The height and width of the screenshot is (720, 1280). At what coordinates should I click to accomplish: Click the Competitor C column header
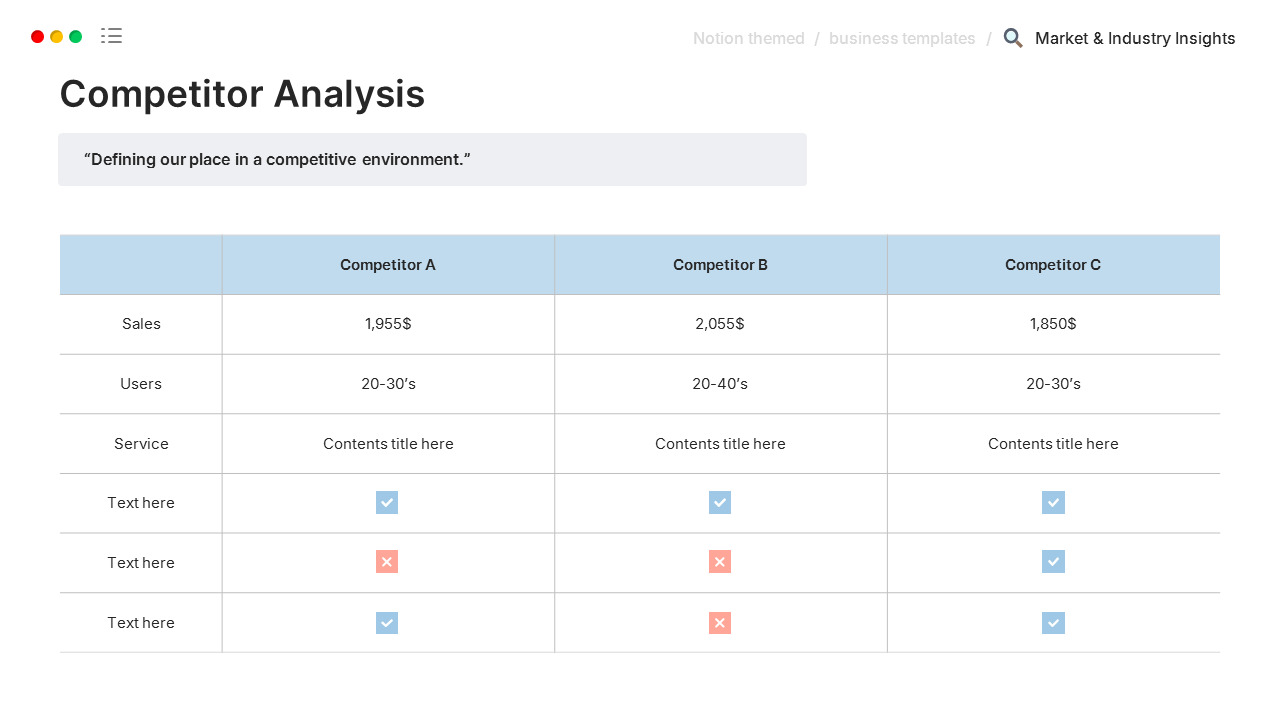coord(1053,265)
